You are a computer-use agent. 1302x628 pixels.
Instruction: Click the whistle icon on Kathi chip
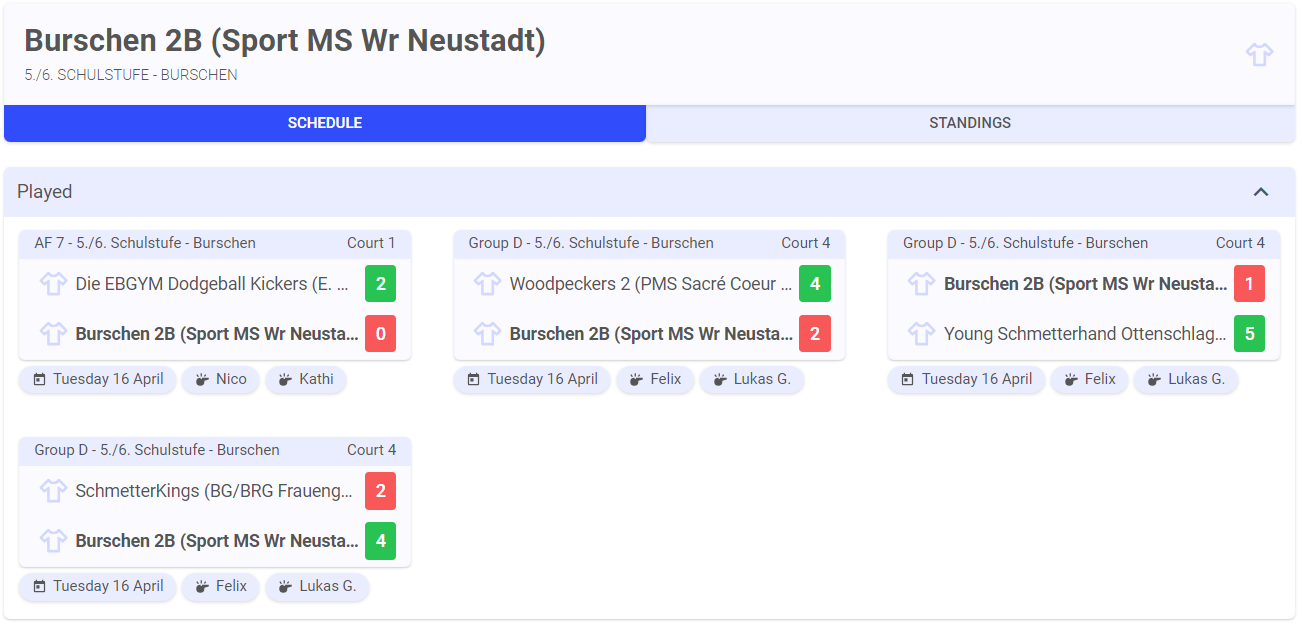coord(286,380)
